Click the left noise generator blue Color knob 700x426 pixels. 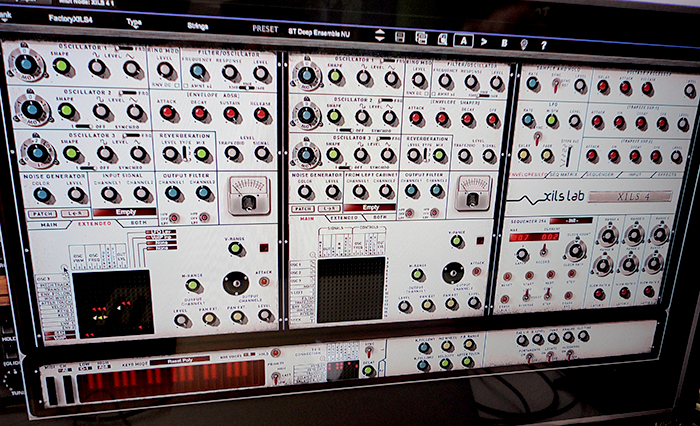pyautogui.click(x=43, y=195)
